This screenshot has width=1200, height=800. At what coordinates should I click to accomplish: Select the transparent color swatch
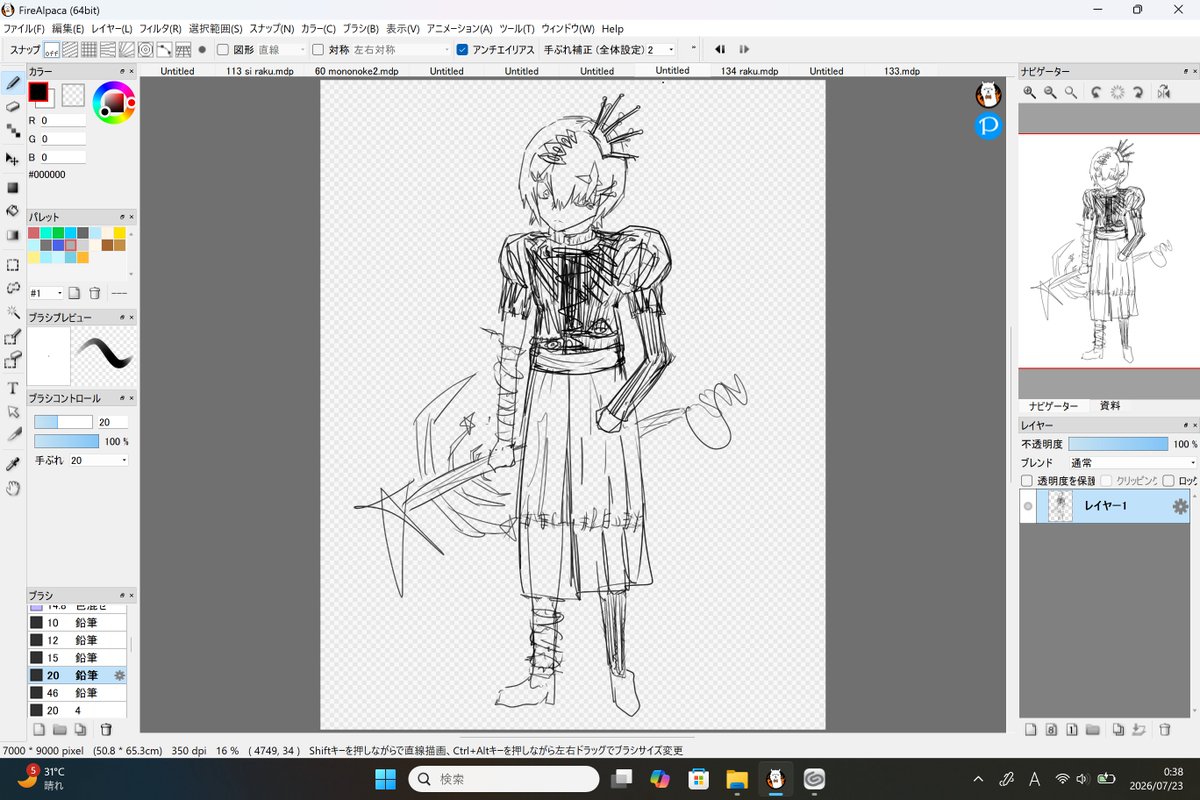(x=72, y=95)
